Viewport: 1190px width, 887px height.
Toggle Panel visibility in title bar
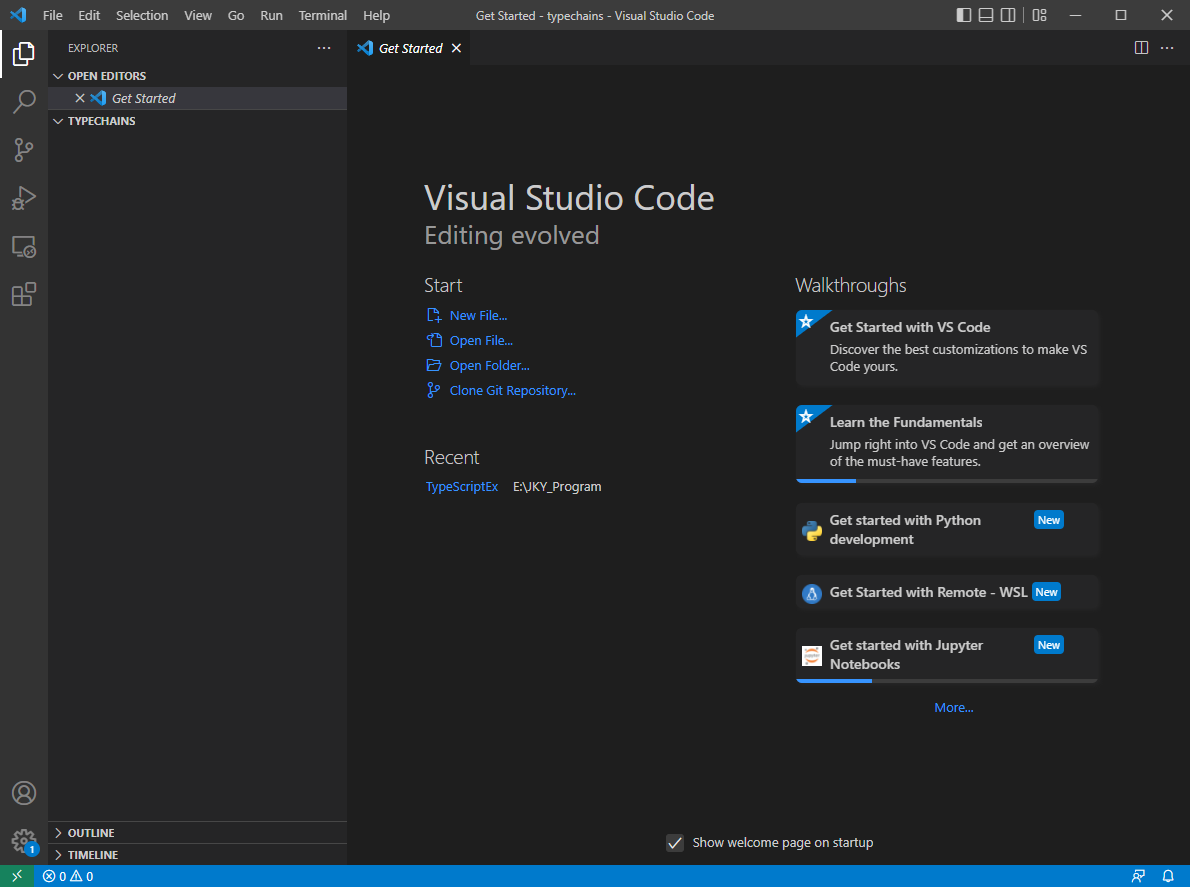tap(986, 15)
